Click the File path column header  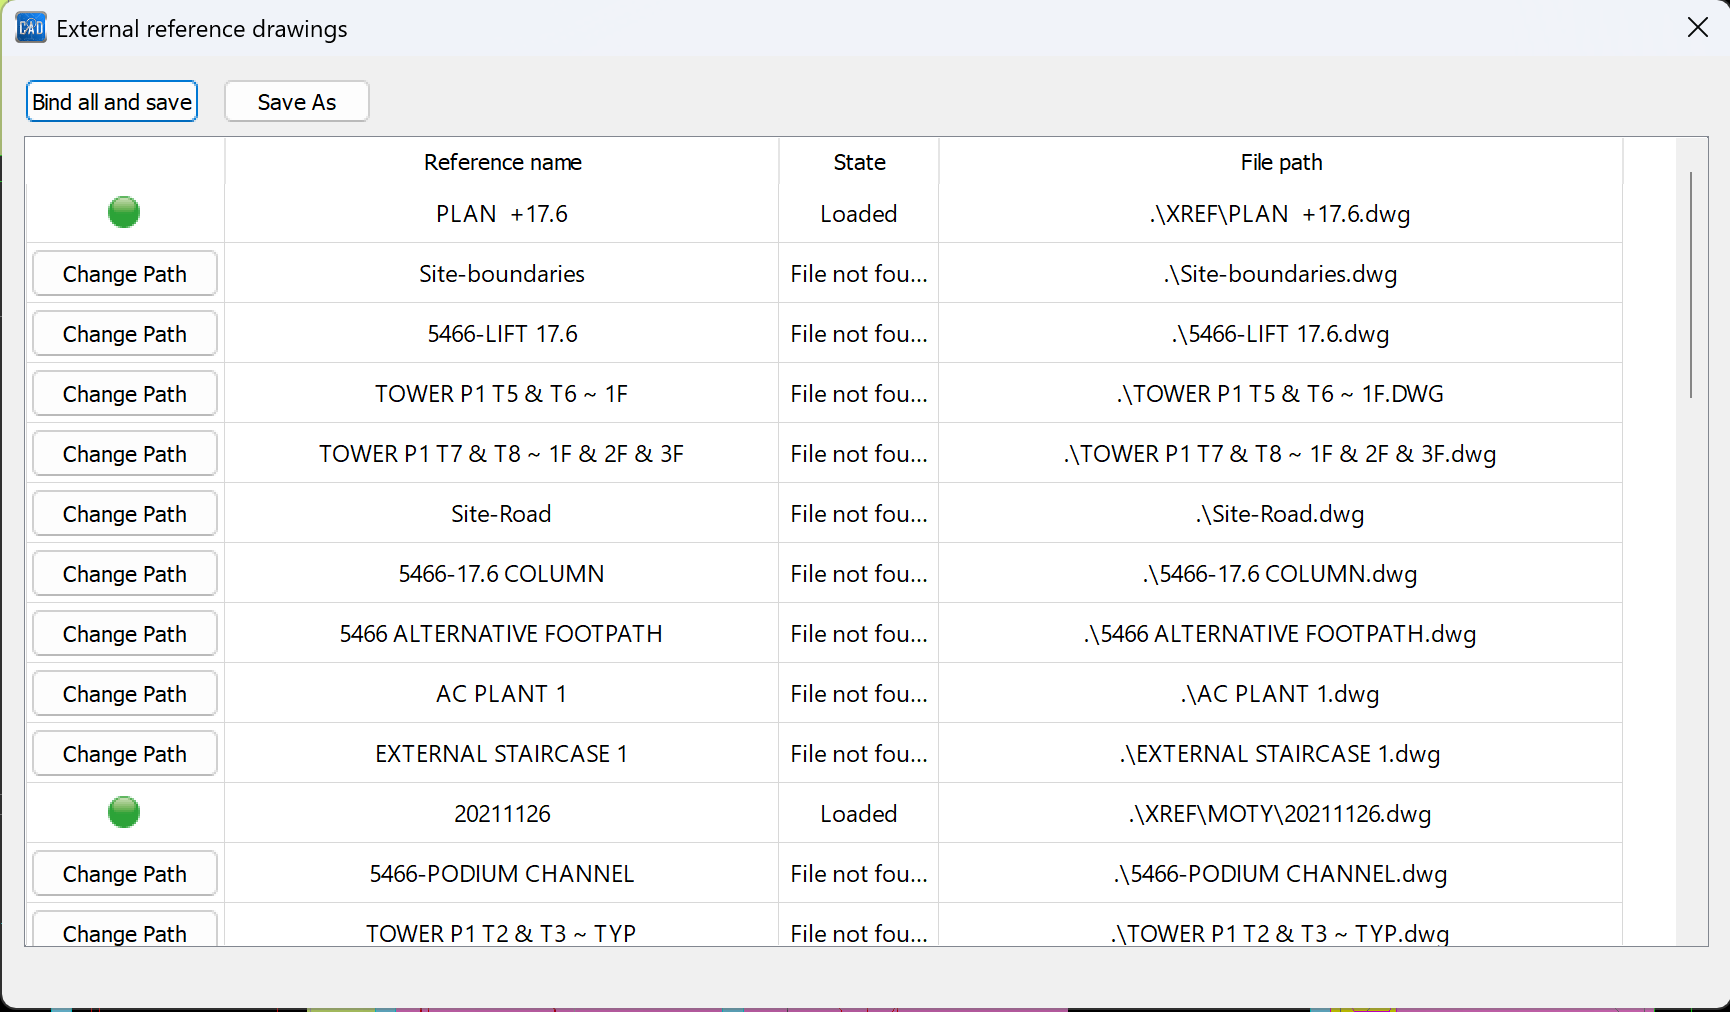tap(1281, 162)
